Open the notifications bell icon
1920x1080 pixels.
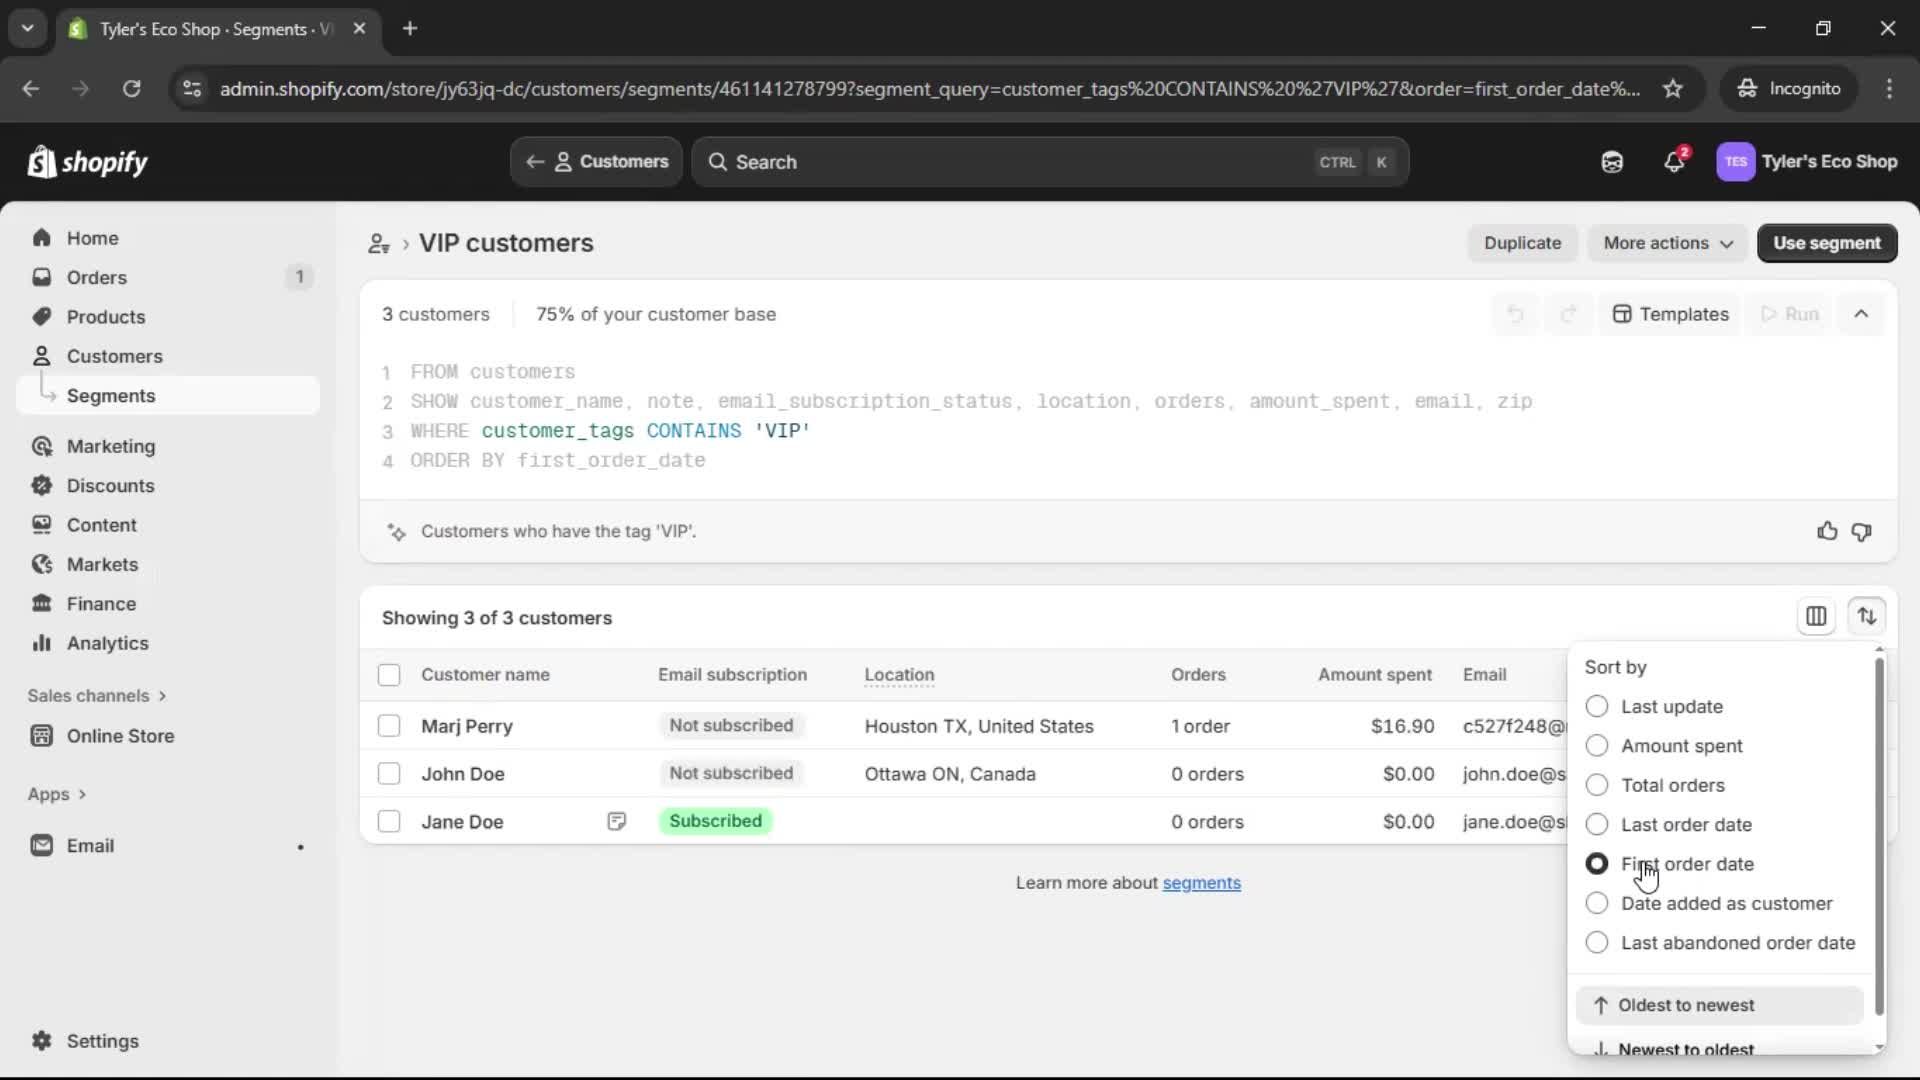click(x=1674, y=161)
